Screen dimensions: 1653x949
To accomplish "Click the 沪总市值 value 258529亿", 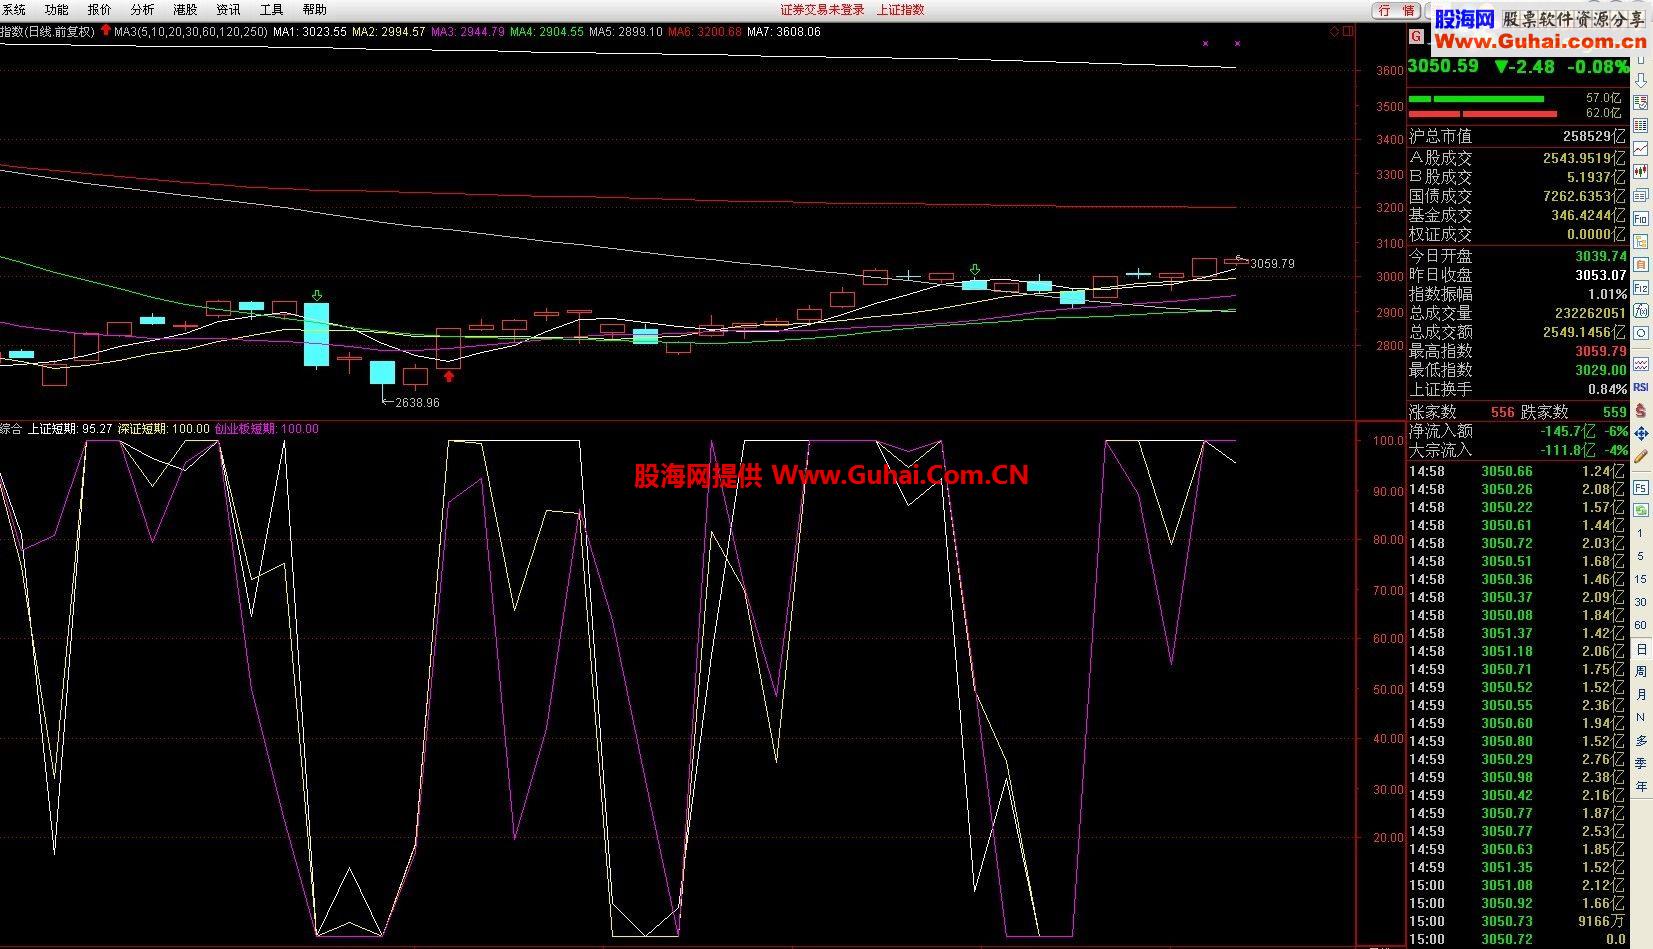I will pyautogui.click(x=1594, y=136).
